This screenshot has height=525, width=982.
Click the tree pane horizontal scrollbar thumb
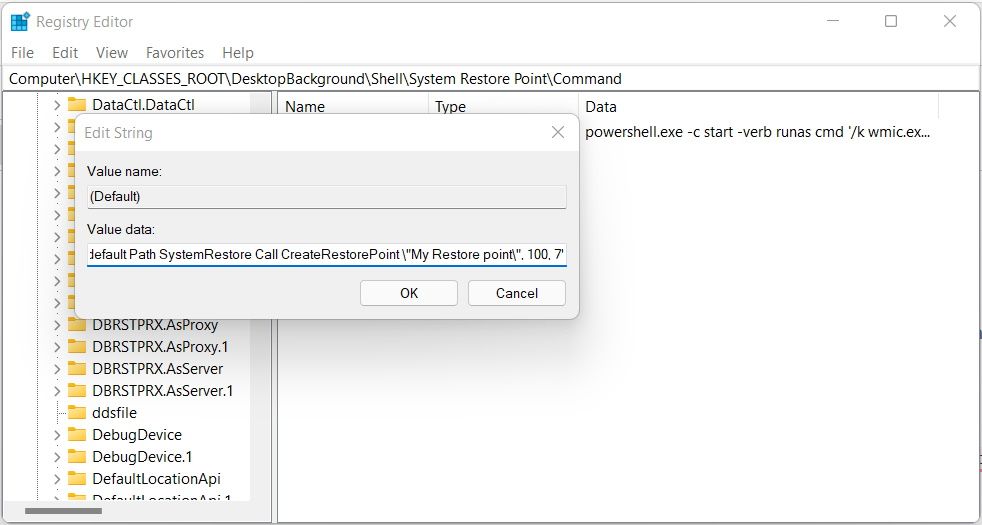pyautogui.click(x=63, y=511)
